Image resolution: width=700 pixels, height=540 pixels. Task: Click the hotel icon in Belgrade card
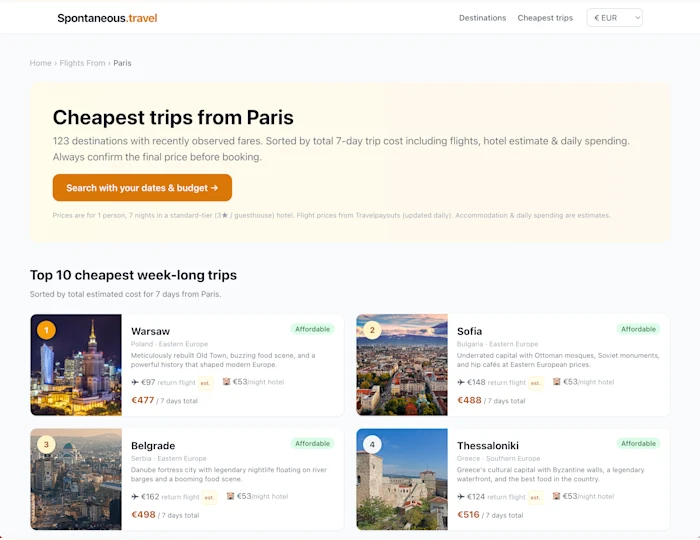(230, 496)
